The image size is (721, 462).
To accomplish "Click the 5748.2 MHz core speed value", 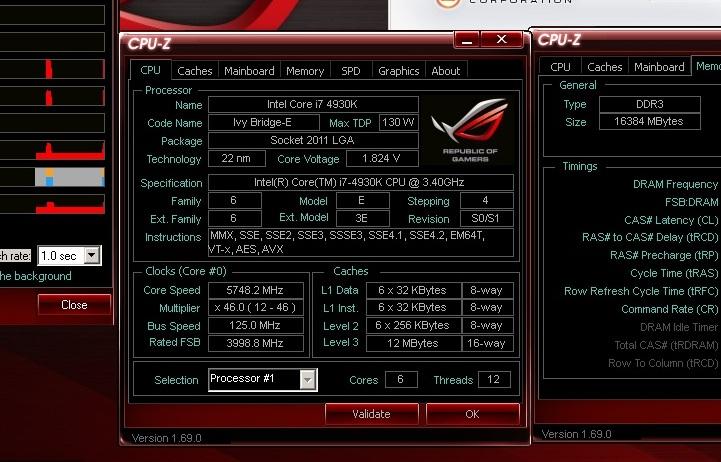I will 256,291.
